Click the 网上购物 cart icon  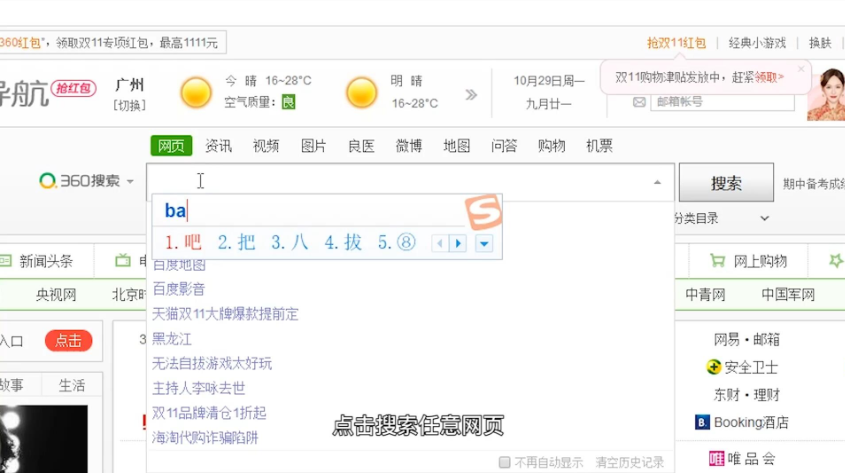tap(717, 261)
